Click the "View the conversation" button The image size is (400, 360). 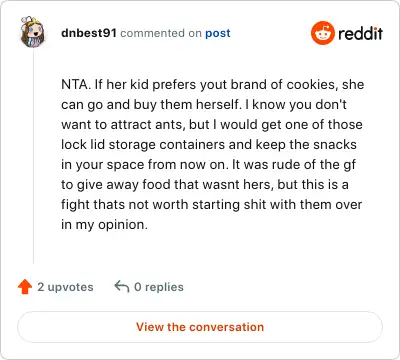click(x=200, y=327)
